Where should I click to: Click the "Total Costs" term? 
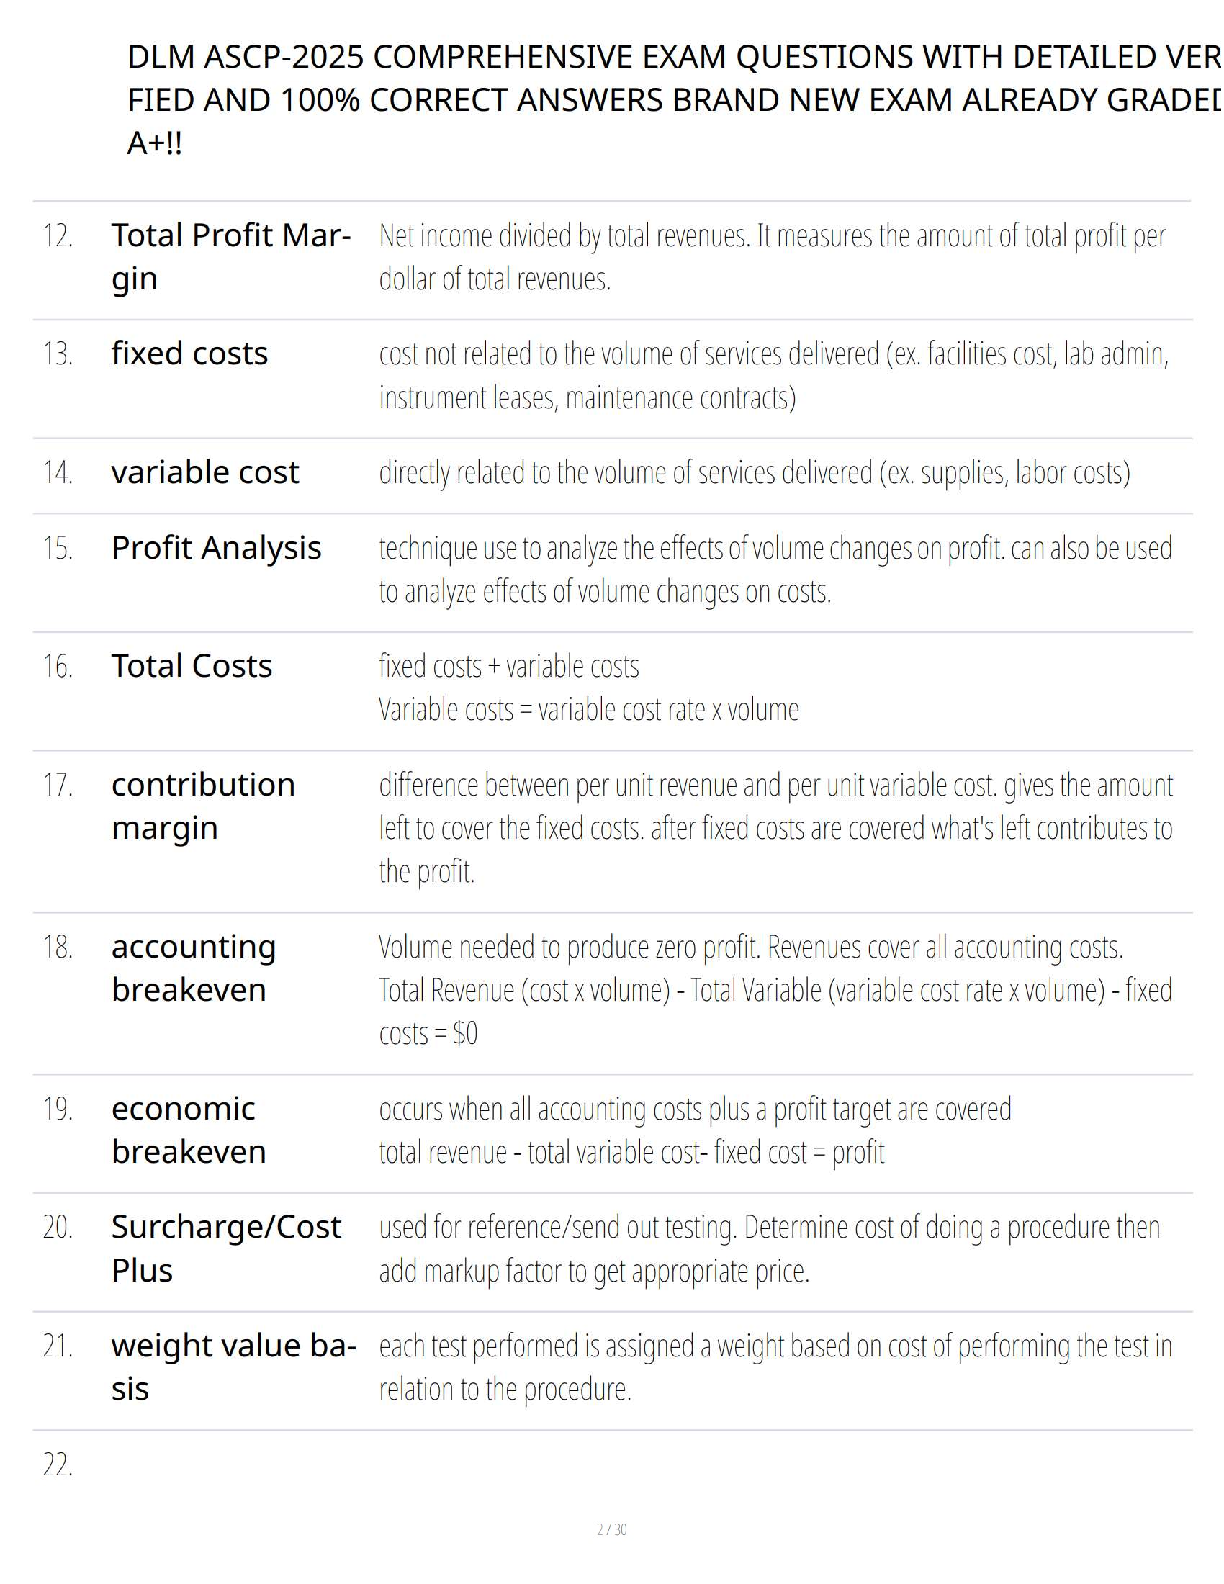[x=191, y=666]
